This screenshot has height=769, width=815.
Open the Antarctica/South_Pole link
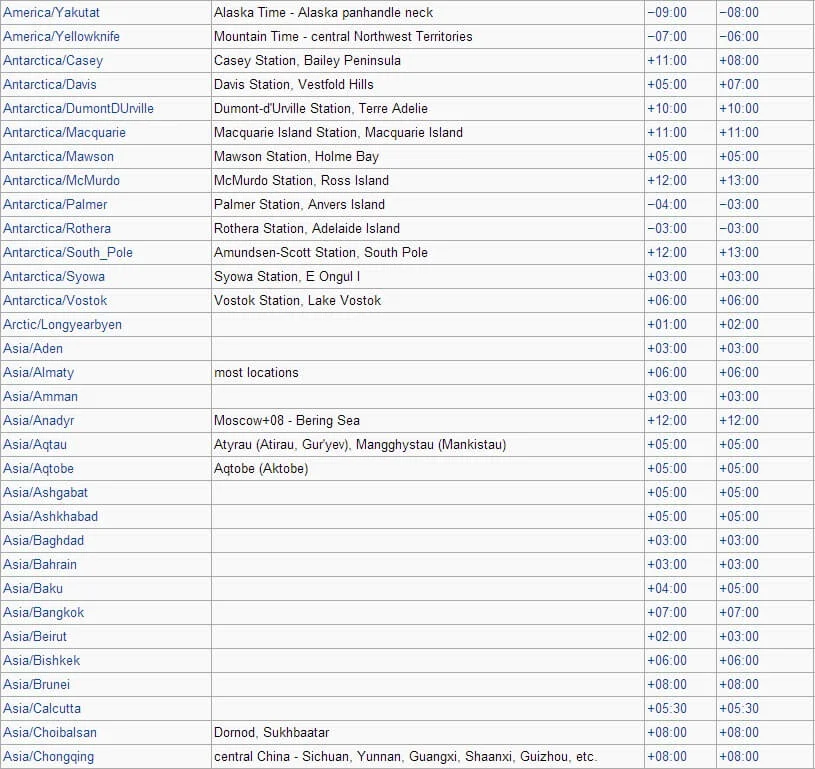pyautogui.click(x=68, y=253)
